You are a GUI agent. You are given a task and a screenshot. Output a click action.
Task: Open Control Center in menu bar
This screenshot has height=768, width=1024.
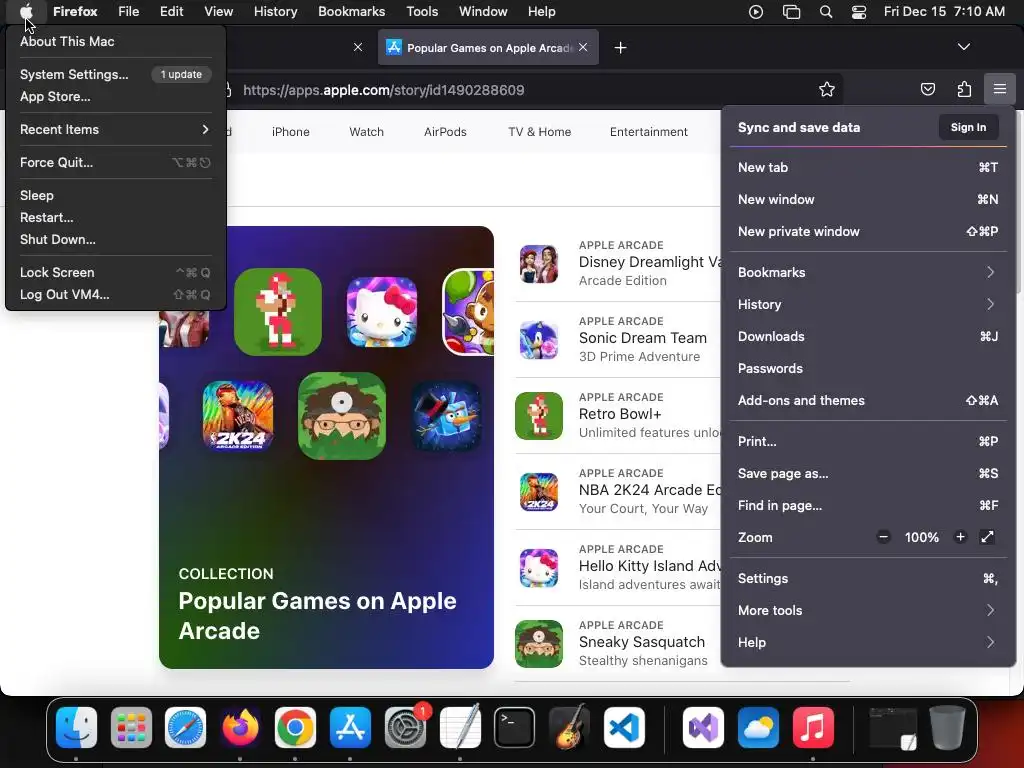click(x=859, y=12)
